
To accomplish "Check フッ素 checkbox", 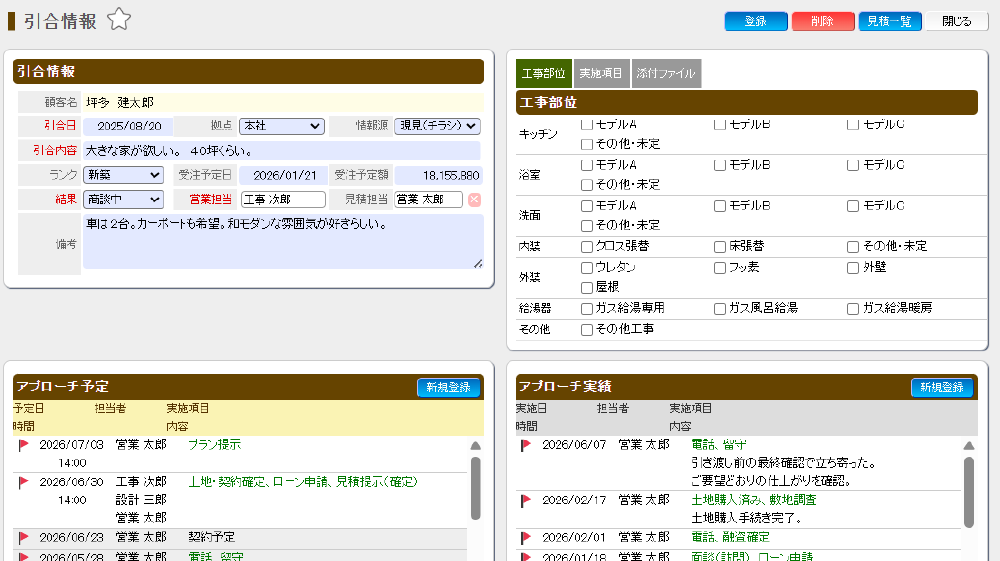I will (x=719, y=268).
